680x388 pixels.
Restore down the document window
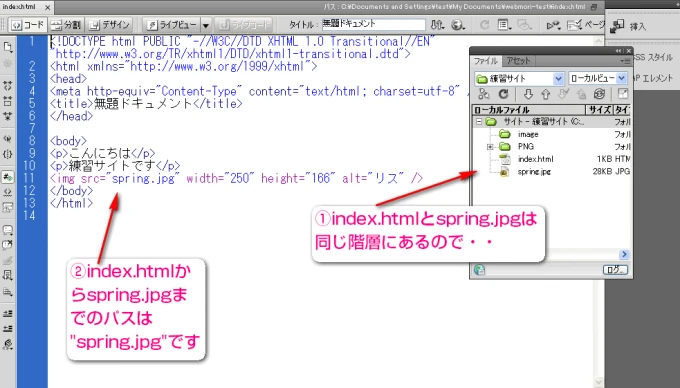pos(594,7)
